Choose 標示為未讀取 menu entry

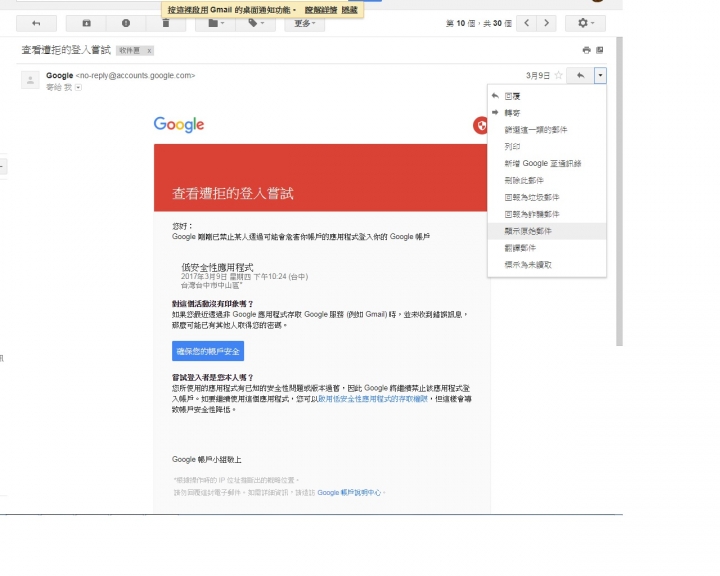tap(546, 265)
